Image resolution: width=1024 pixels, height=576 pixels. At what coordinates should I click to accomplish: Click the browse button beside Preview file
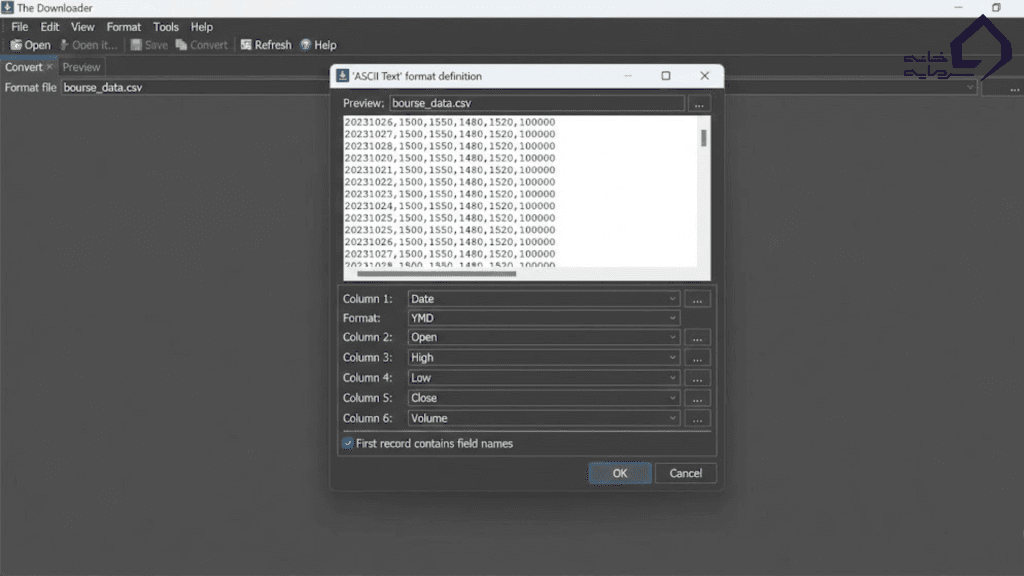tap(699, 103)
